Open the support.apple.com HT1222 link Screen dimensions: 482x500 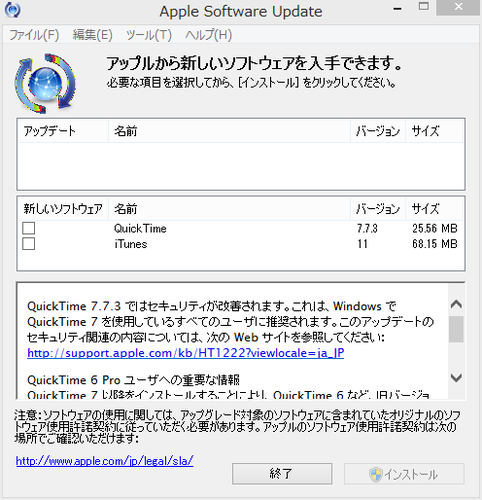point(186,353)
